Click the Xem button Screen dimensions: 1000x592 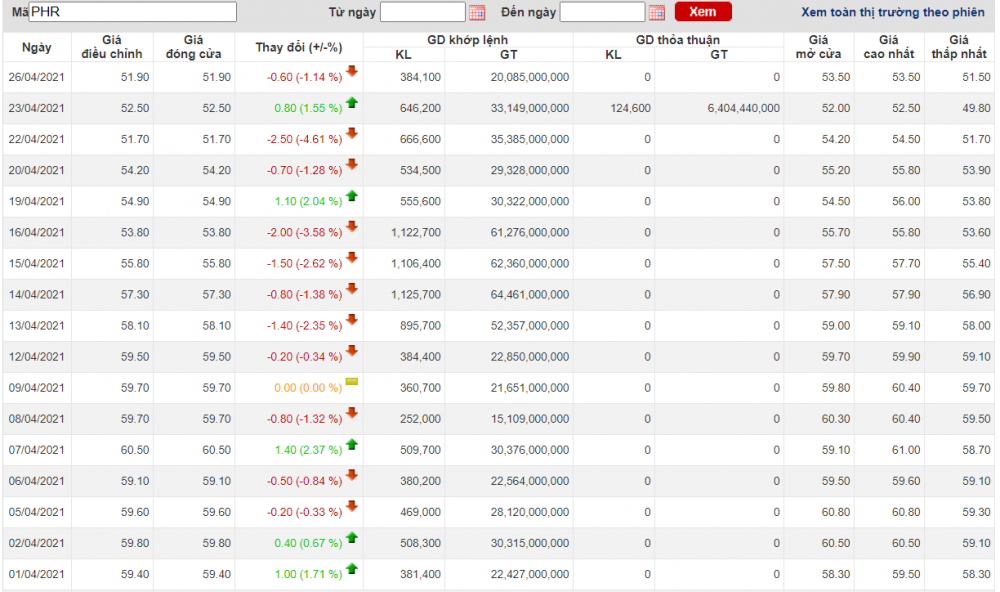point(703,12)
